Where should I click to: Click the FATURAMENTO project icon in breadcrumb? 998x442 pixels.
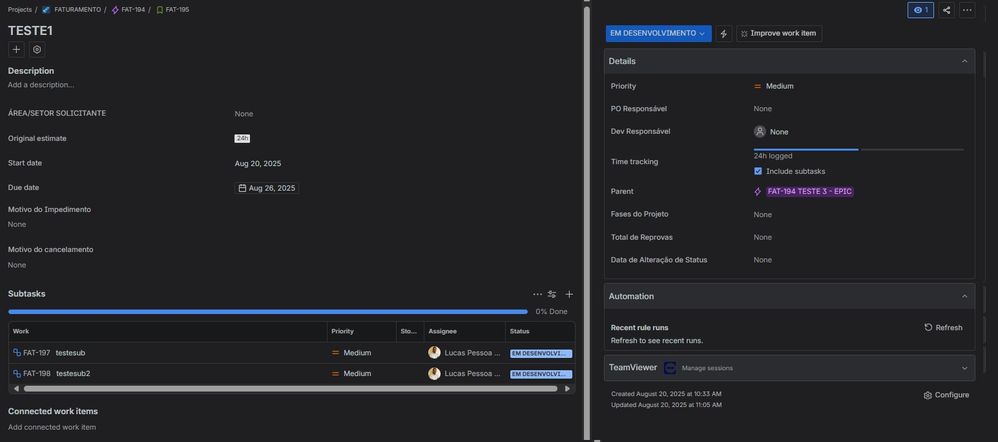coord(46,10)
